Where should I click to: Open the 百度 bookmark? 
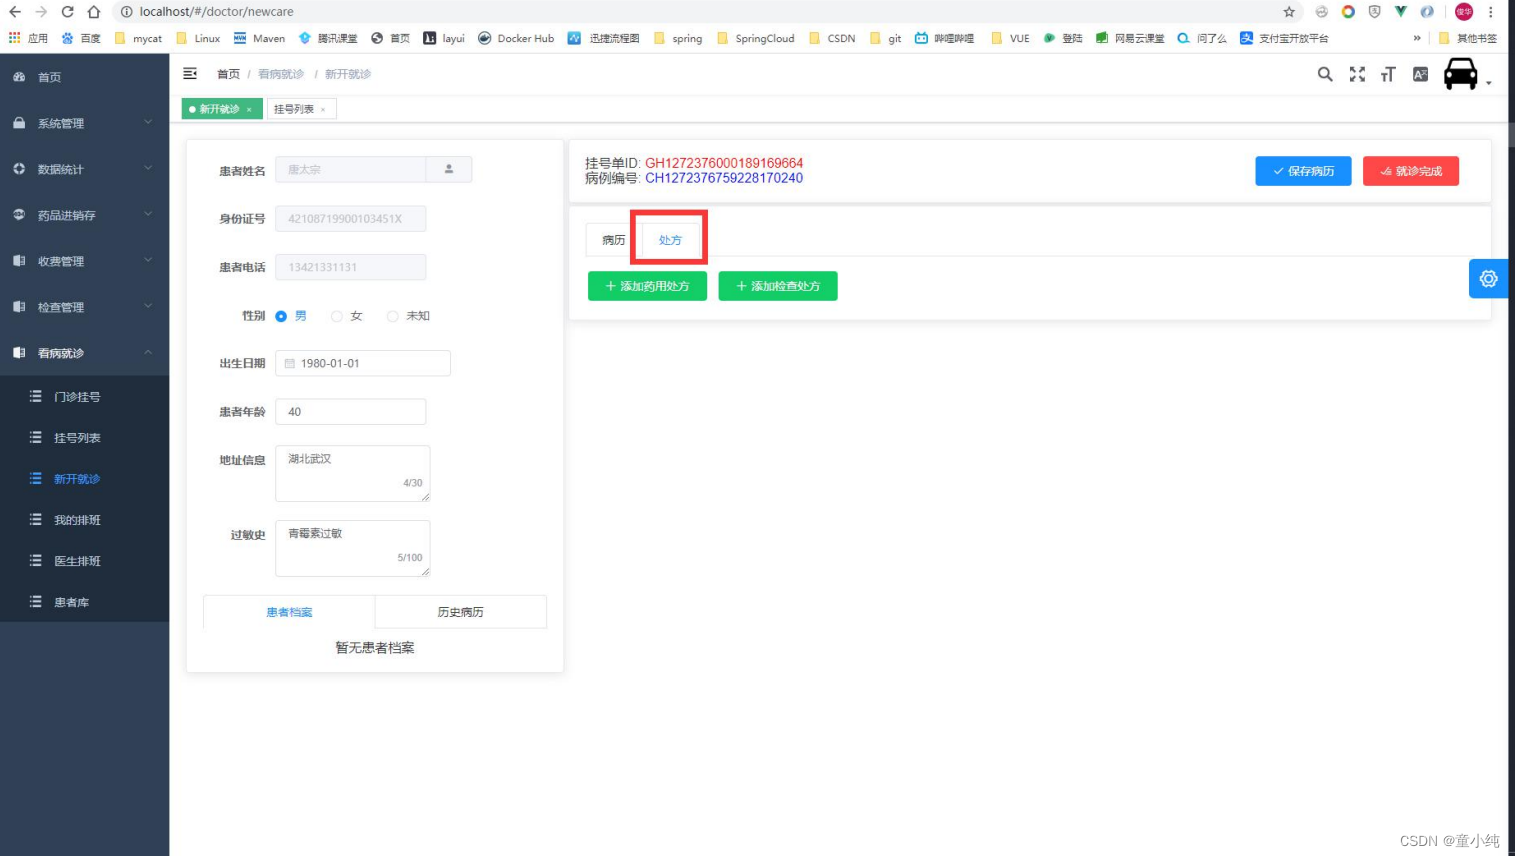[x=81, y=38]
